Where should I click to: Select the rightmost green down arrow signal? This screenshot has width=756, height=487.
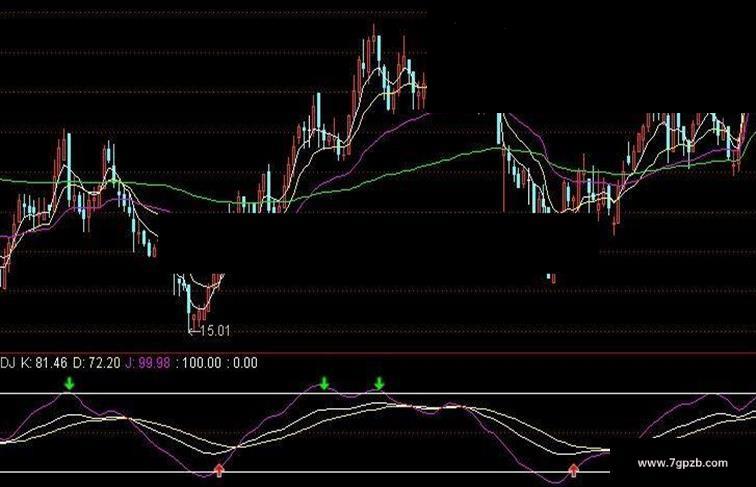(379, 384)
